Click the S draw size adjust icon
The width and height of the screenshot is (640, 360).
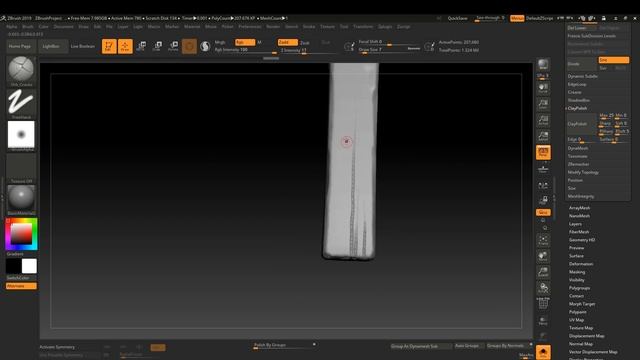coord(349,47)
